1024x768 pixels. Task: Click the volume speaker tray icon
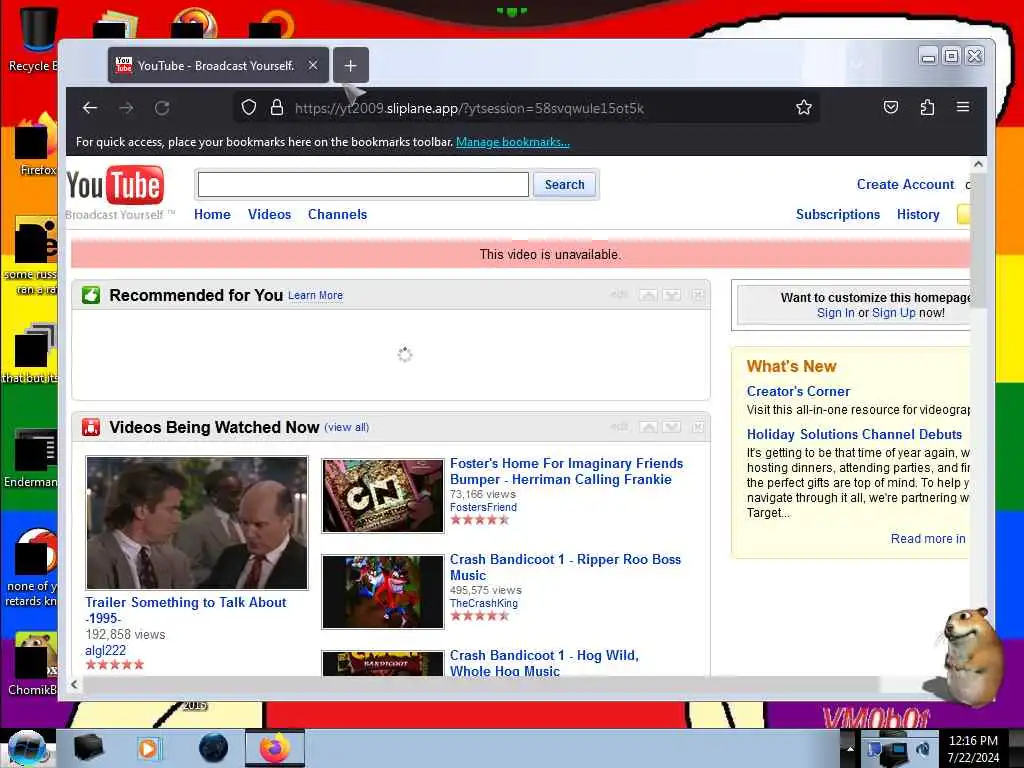(x=924, y=749)
